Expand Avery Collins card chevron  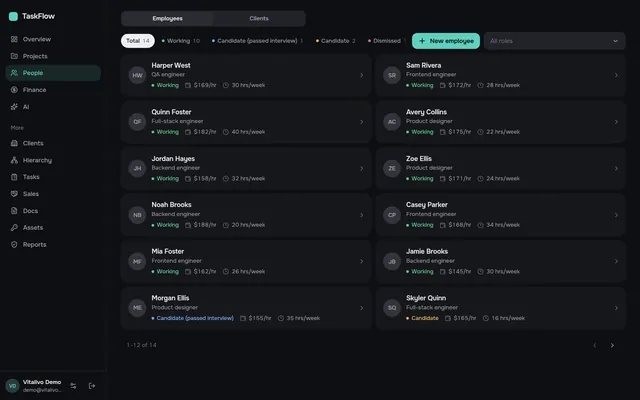point(616,122)
